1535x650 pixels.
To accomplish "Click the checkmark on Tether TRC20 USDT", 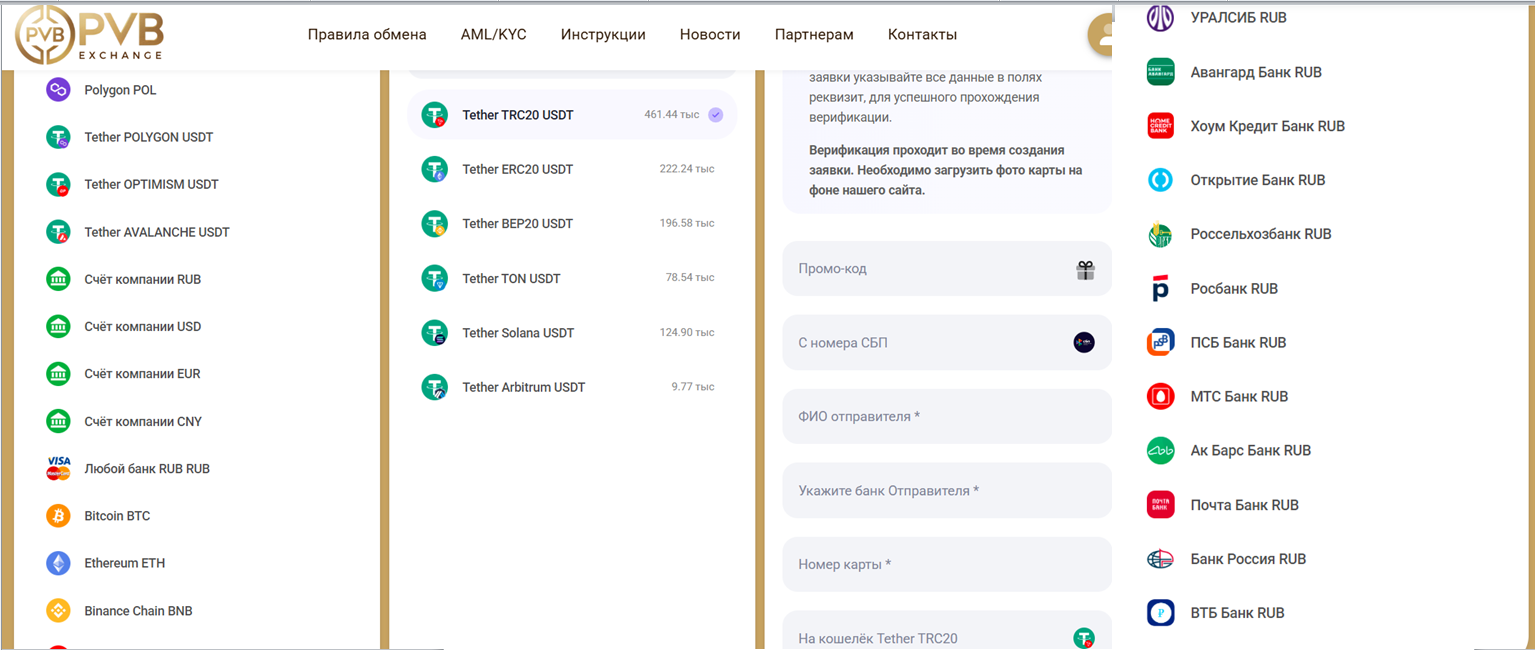I will pos(715,115).
